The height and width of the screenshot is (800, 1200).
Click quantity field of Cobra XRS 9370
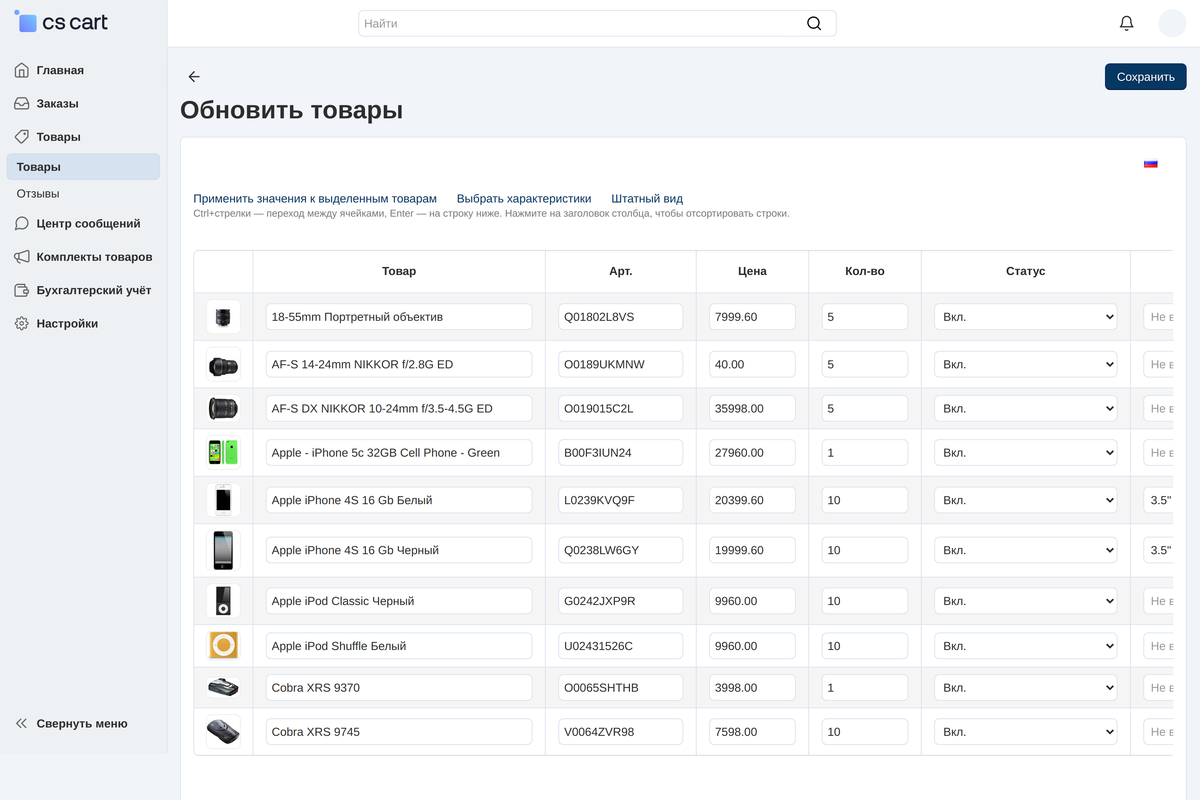[x=865, y=688]
